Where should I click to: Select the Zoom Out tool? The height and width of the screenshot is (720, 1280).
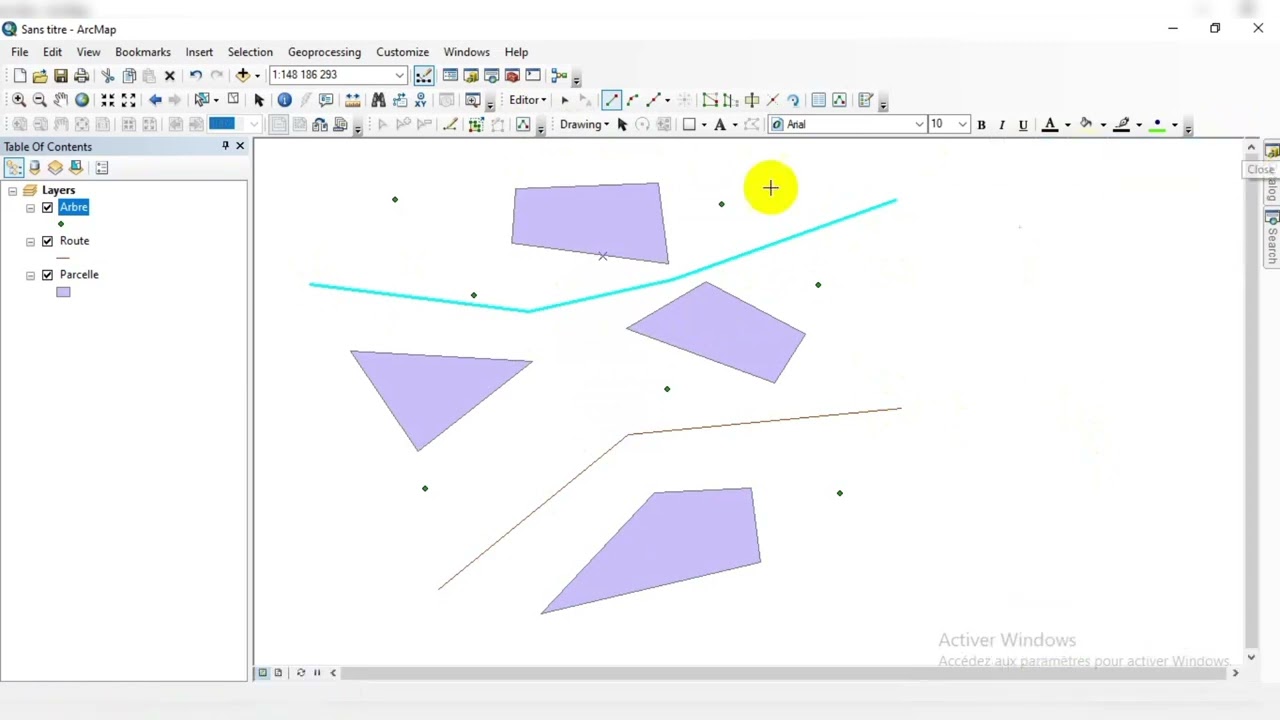(x=39, y=100)
